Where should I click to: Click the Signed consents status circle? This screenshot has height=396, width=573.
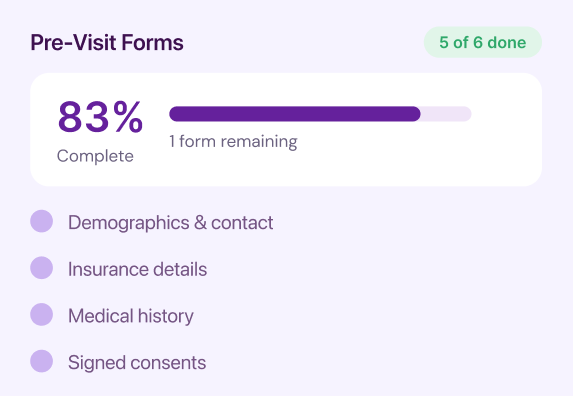pos(41,361)
